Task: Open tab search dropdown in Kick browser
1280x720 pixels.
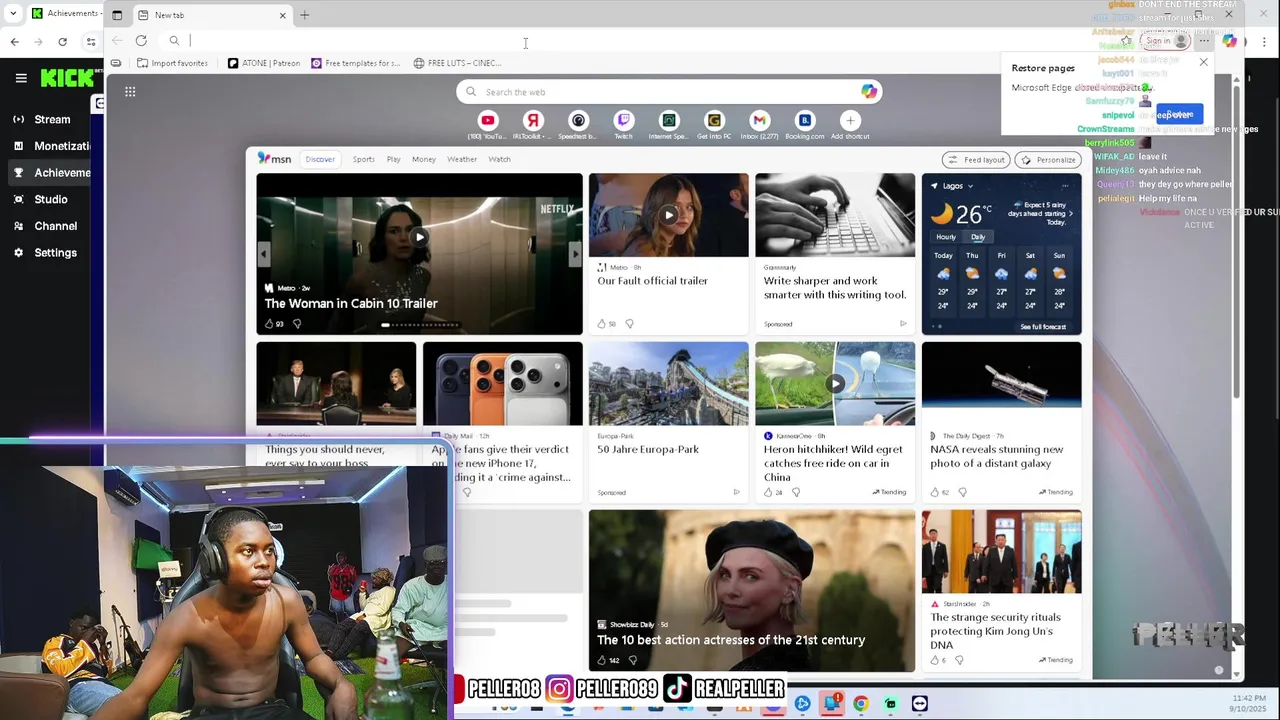Action: [13, 14]
